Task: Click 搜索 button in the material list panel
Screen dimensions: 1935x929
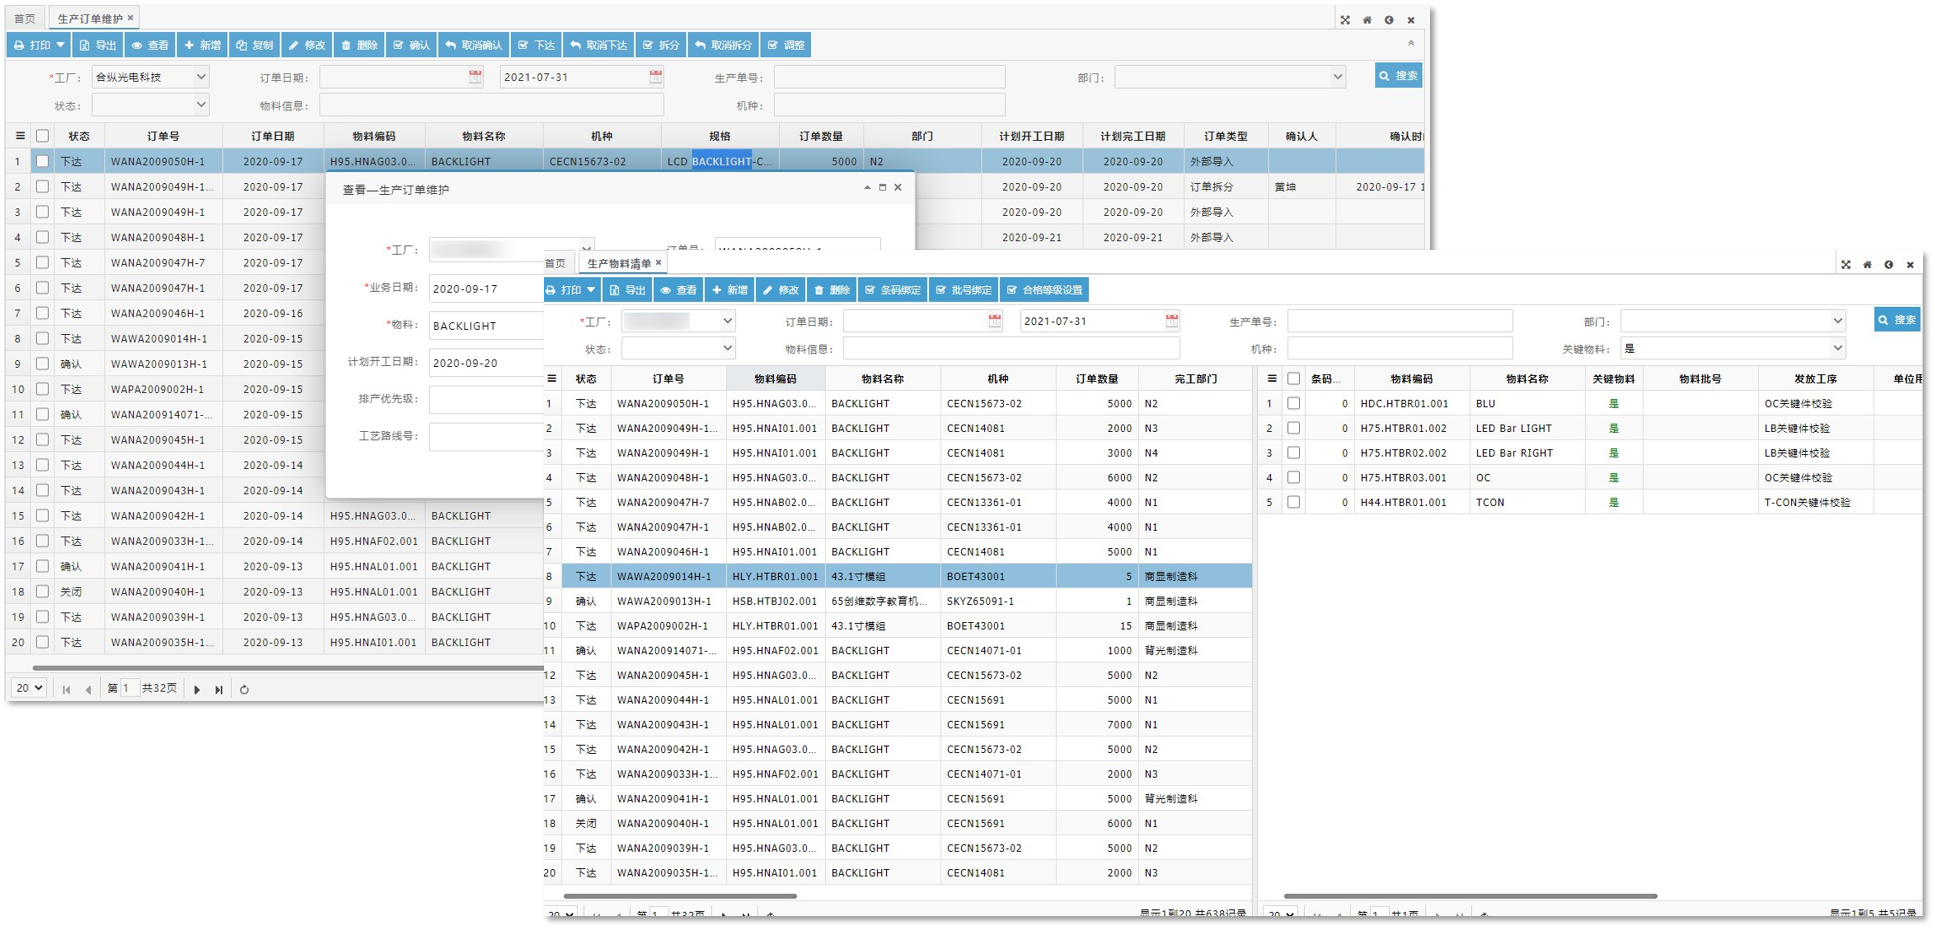Action: 1896,320
